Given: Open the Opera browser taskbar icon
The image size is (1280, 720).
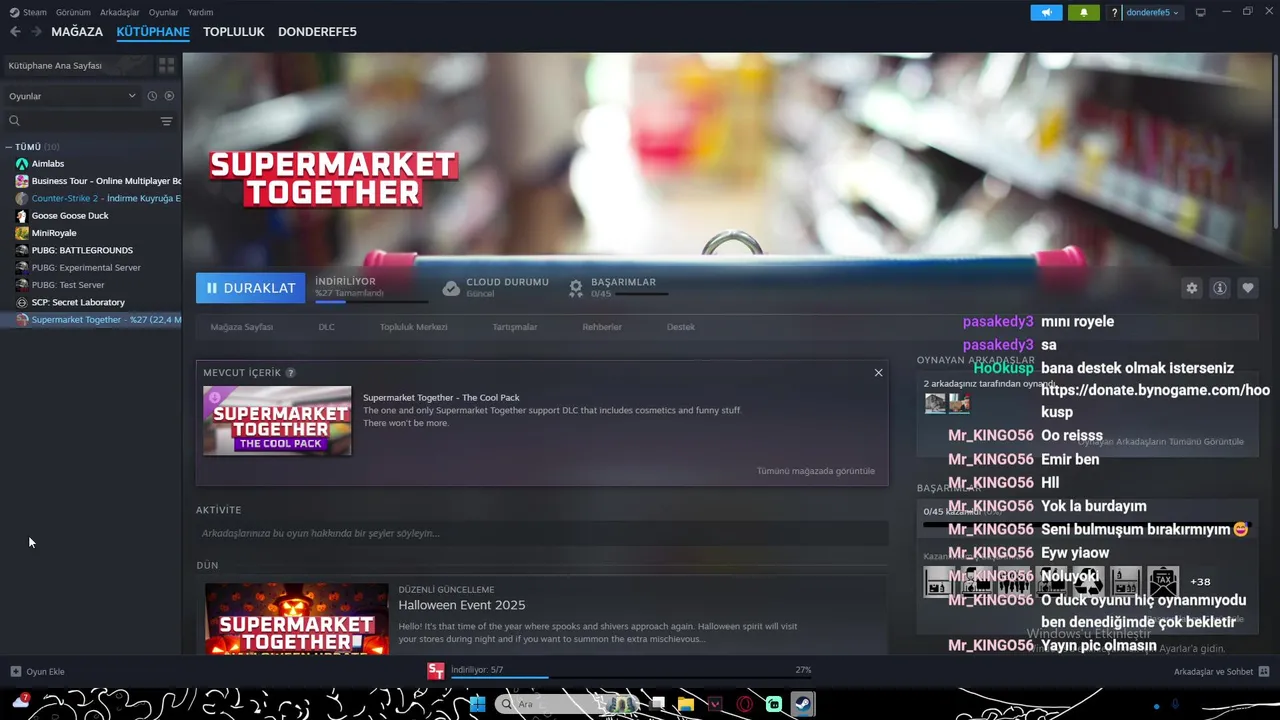Looking at the screenshot, I should (x=744, y=704).
